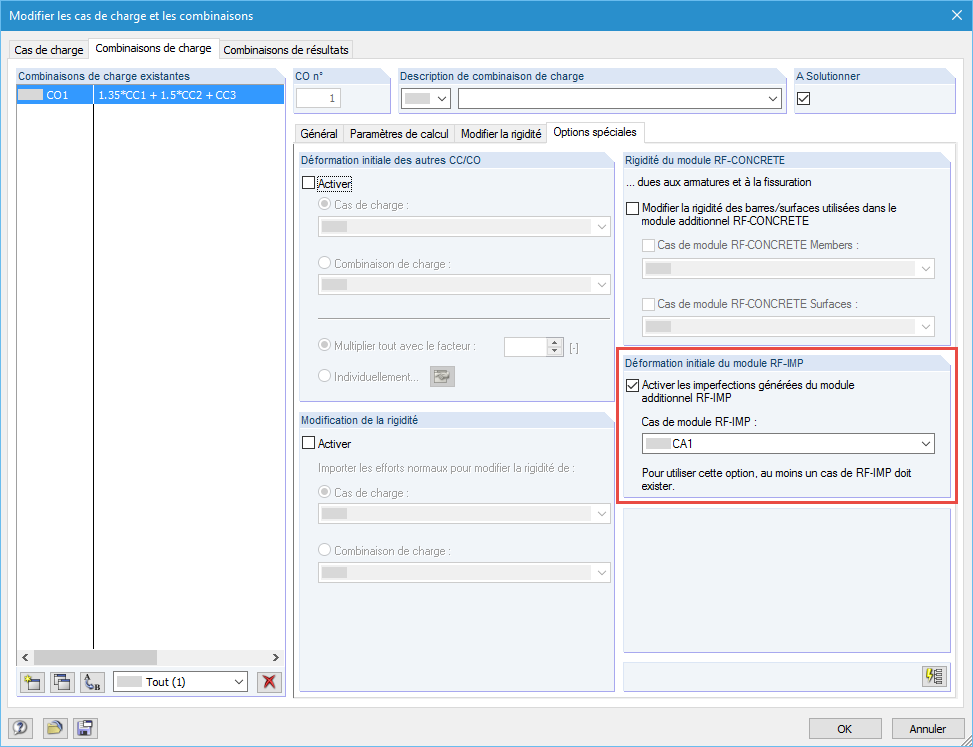Switch to the Combinaisons de charge tab
973x747 pixels.
[153, 48]
